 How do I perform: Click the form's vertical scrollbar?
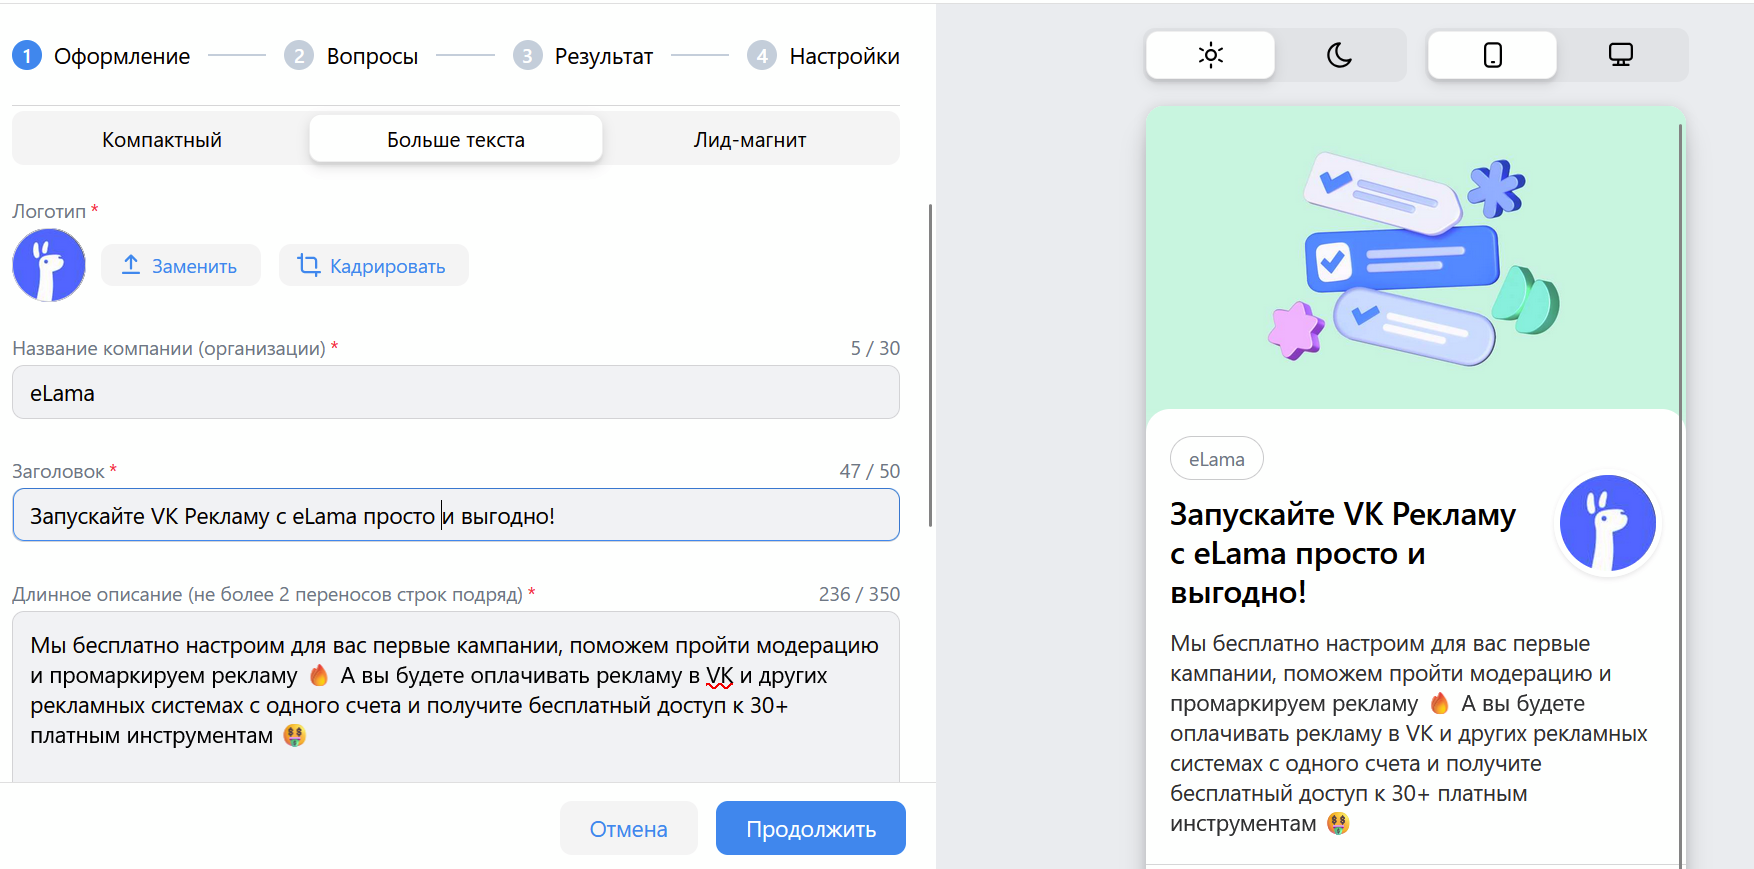tap(930, 365)
